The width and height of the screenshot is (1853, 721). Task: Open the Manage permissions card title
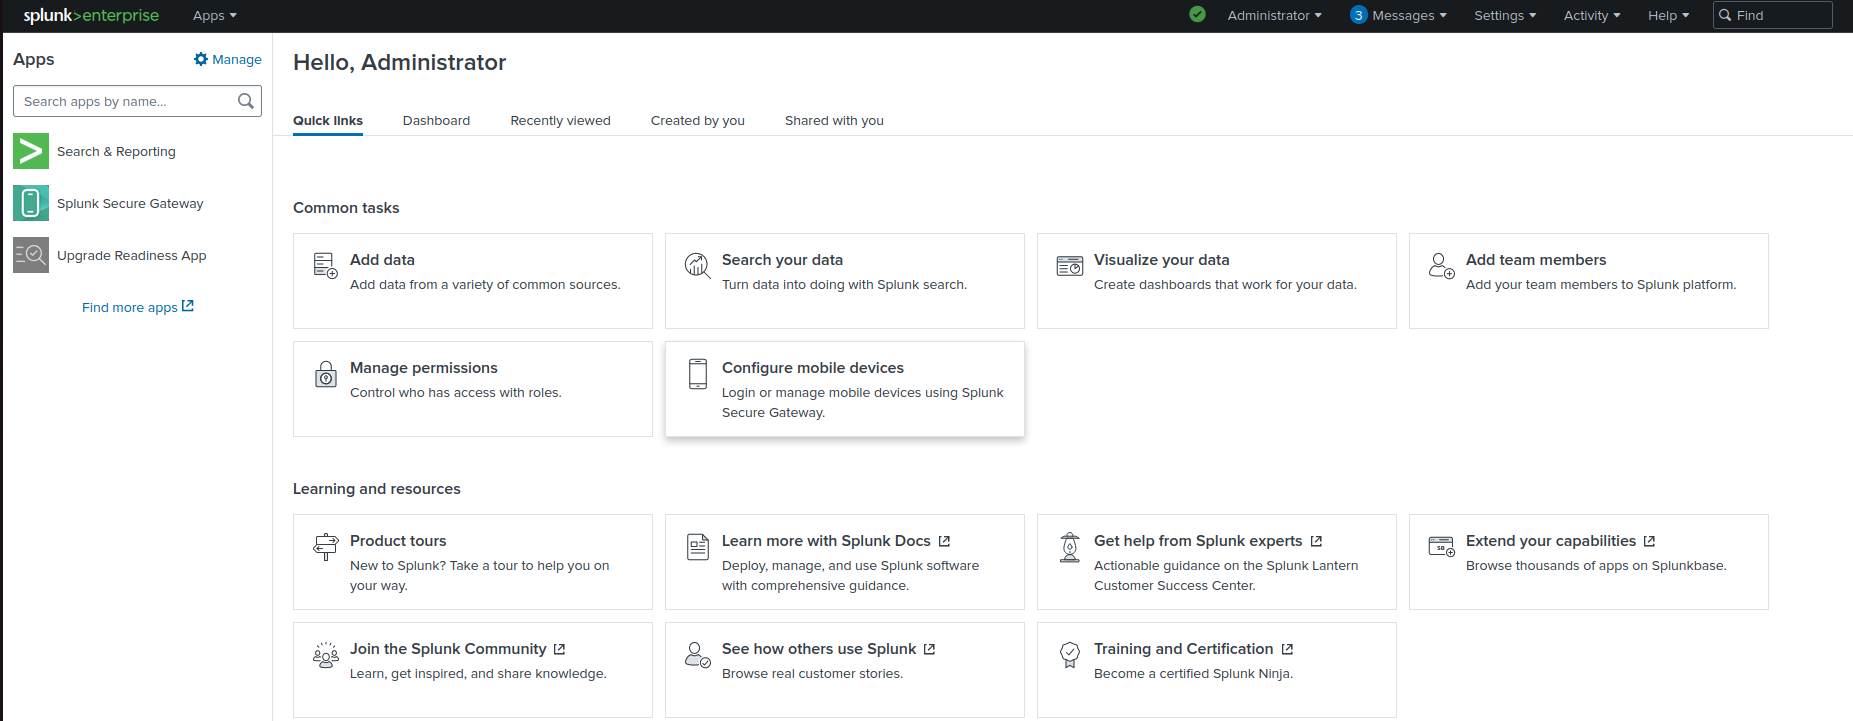(x=424, y=368)
